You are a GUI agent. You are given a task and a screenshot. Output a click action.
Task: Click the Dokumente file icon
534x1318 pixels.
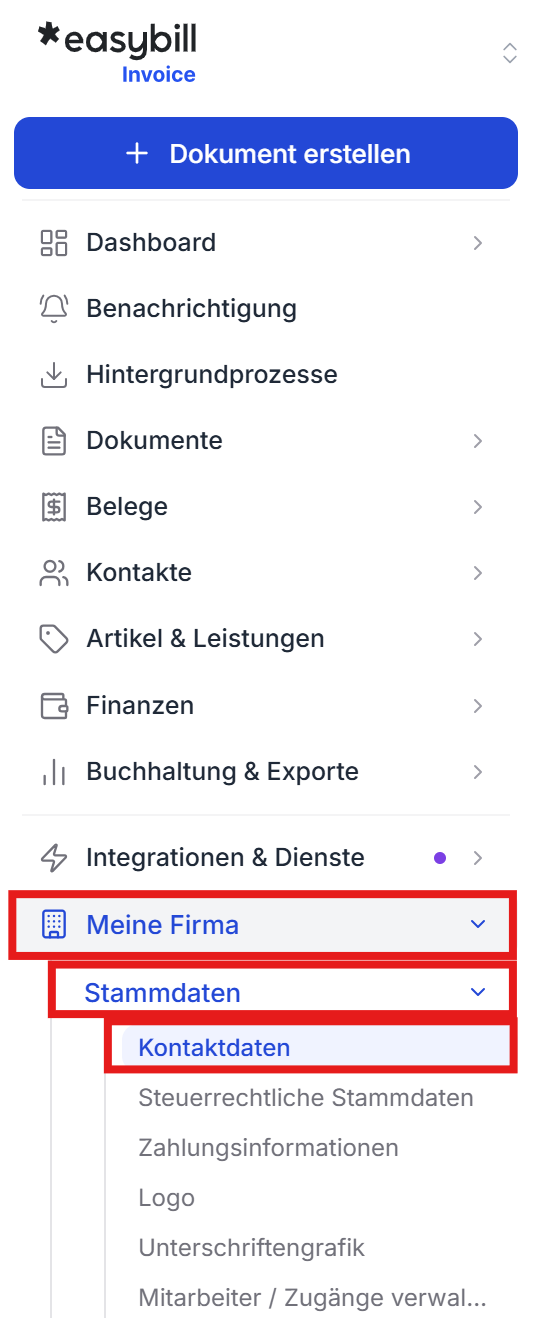tap(53, 441)
